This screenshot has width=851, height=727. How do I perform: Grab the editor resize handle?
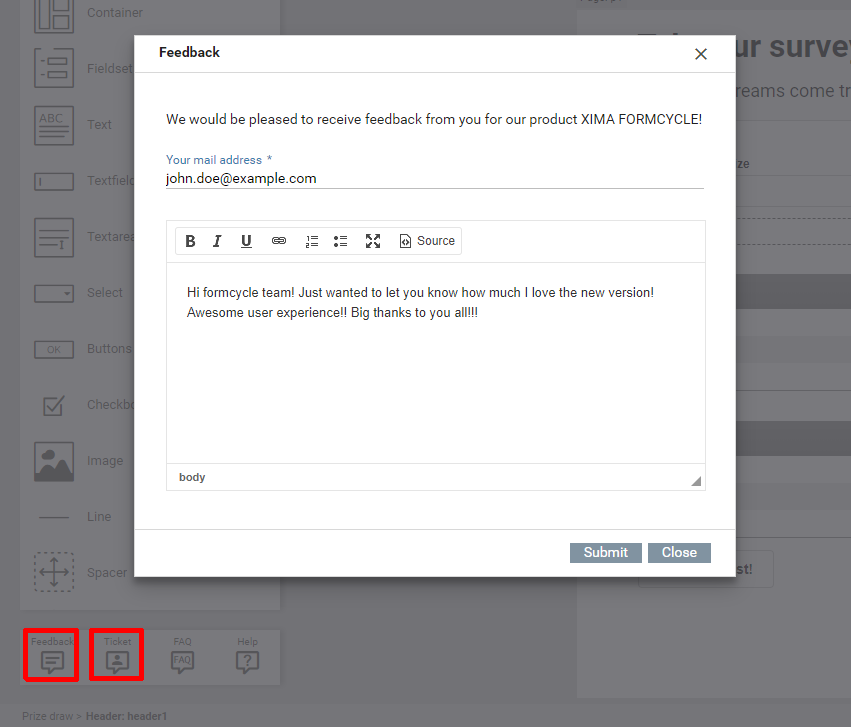pos(696,481)
